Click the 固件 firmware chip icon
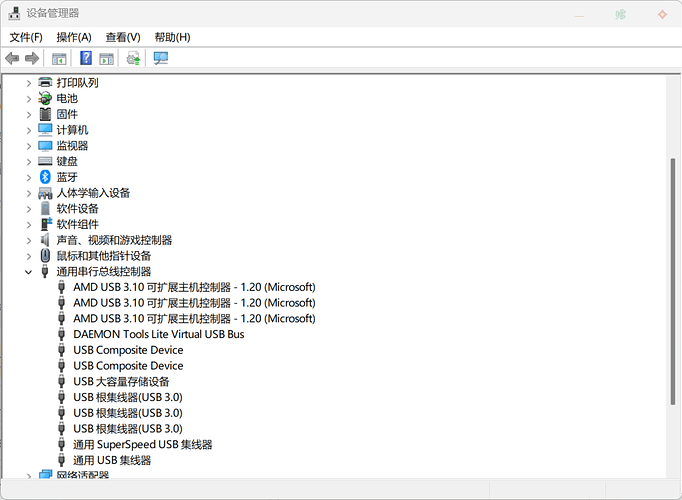The height and width of the screenshot is (500, 682). click(45, 114)
